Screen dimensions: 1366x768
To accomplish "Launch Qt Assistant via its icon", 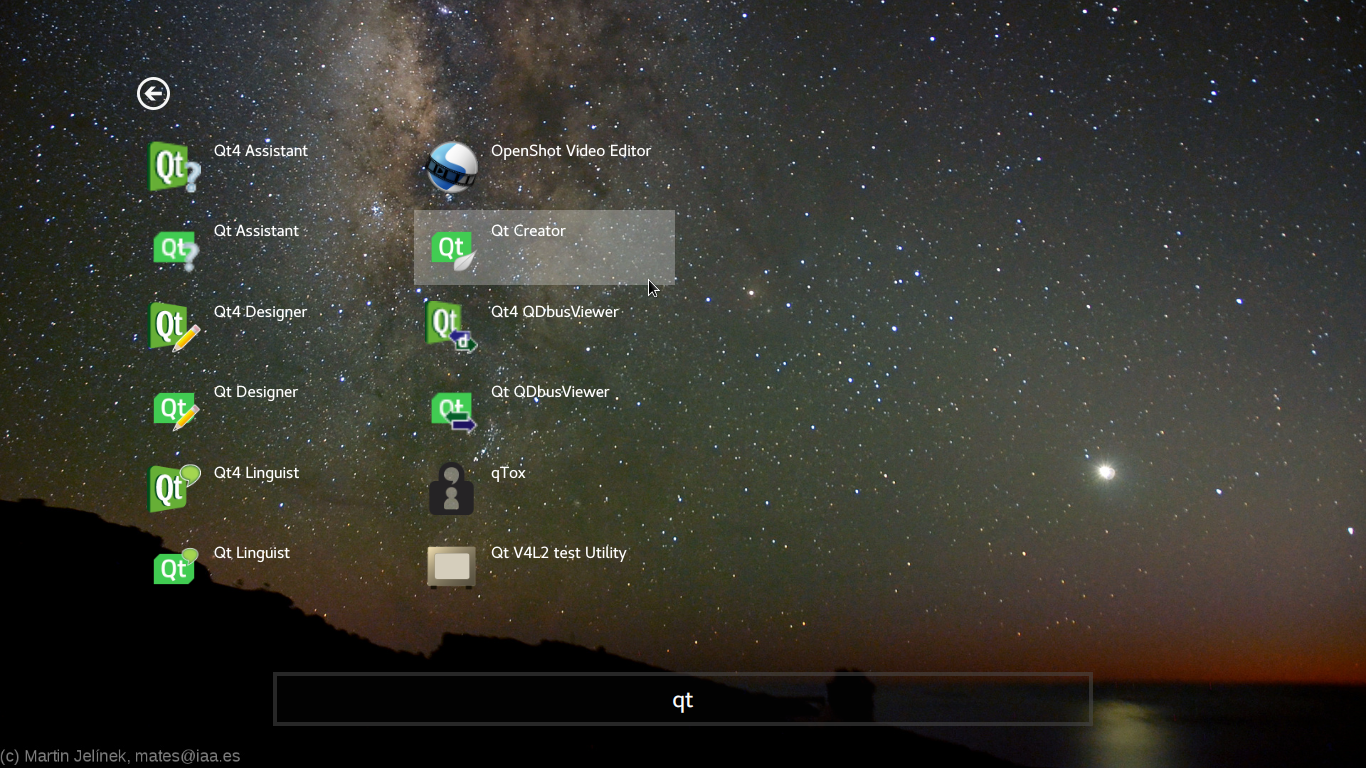I will click(x=175, y=248).
